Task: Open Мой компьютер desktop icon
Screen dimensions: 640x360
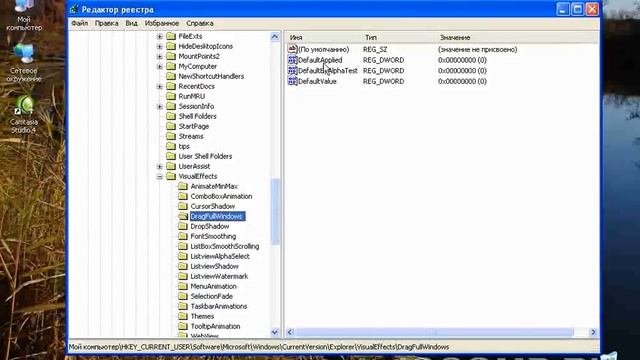Action: [x=24, y=15]
